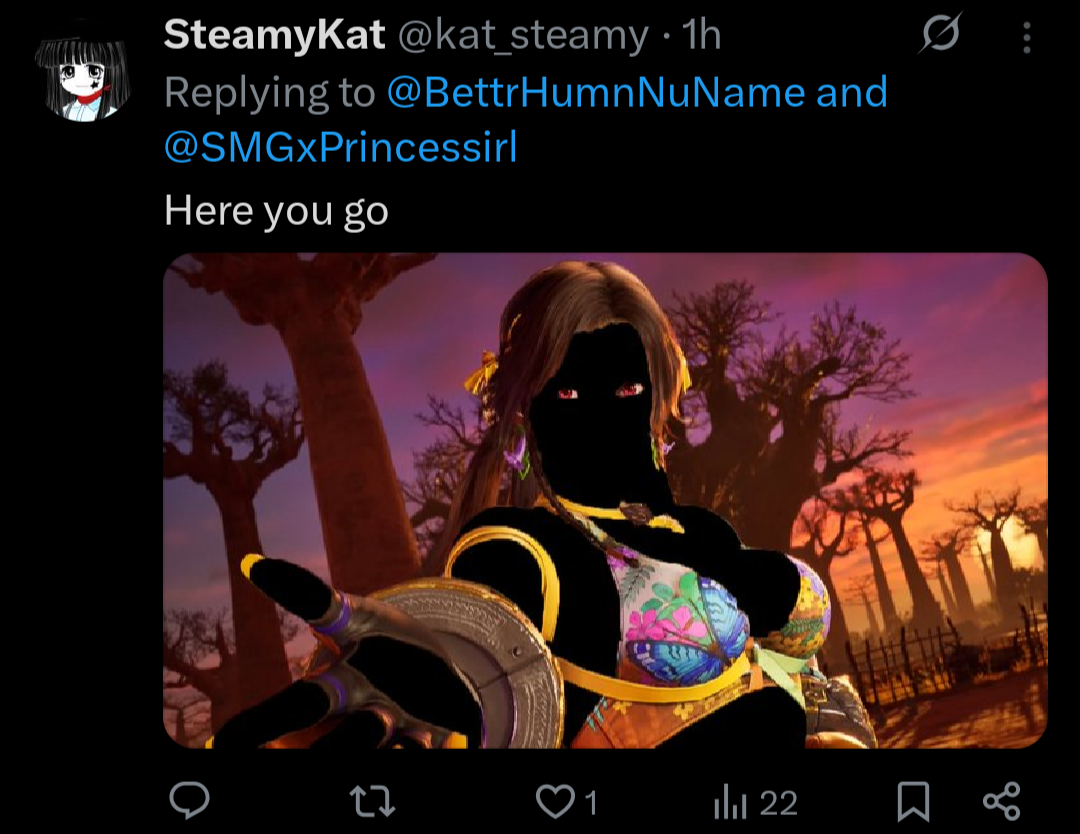Screen dimensions: 1080x834
Task: Click the like count number 1
Action: point(590,803)
